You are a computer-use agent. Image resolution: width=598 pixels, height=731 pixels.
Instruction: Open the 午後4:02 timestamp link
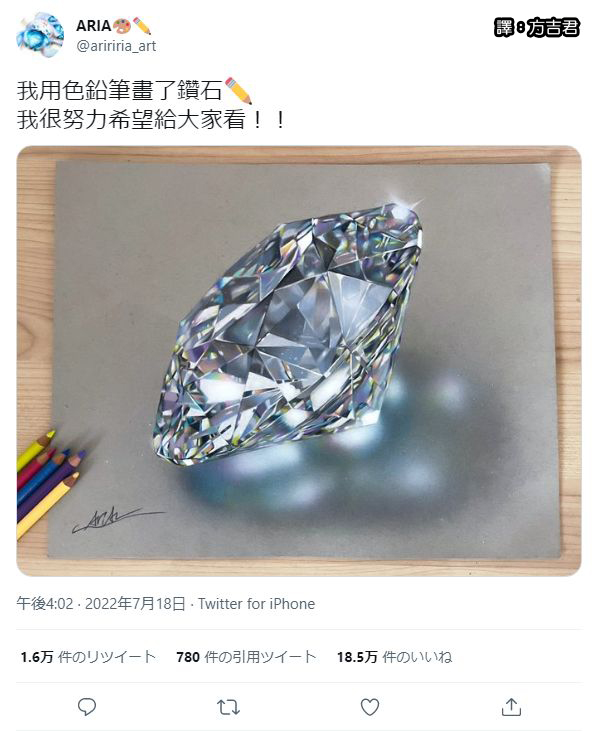point(45,604)
